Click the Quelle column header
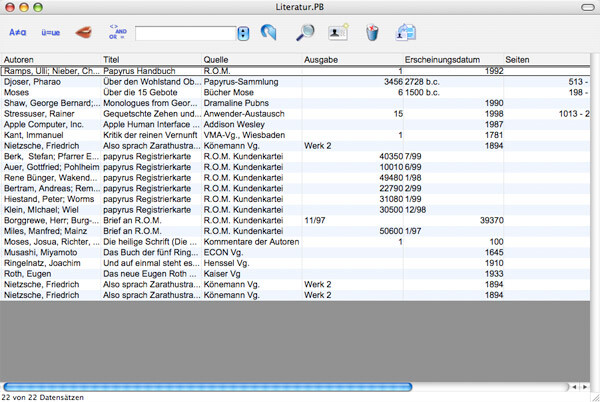The width and height of the screenshot is (600, 402). point(250,60)
